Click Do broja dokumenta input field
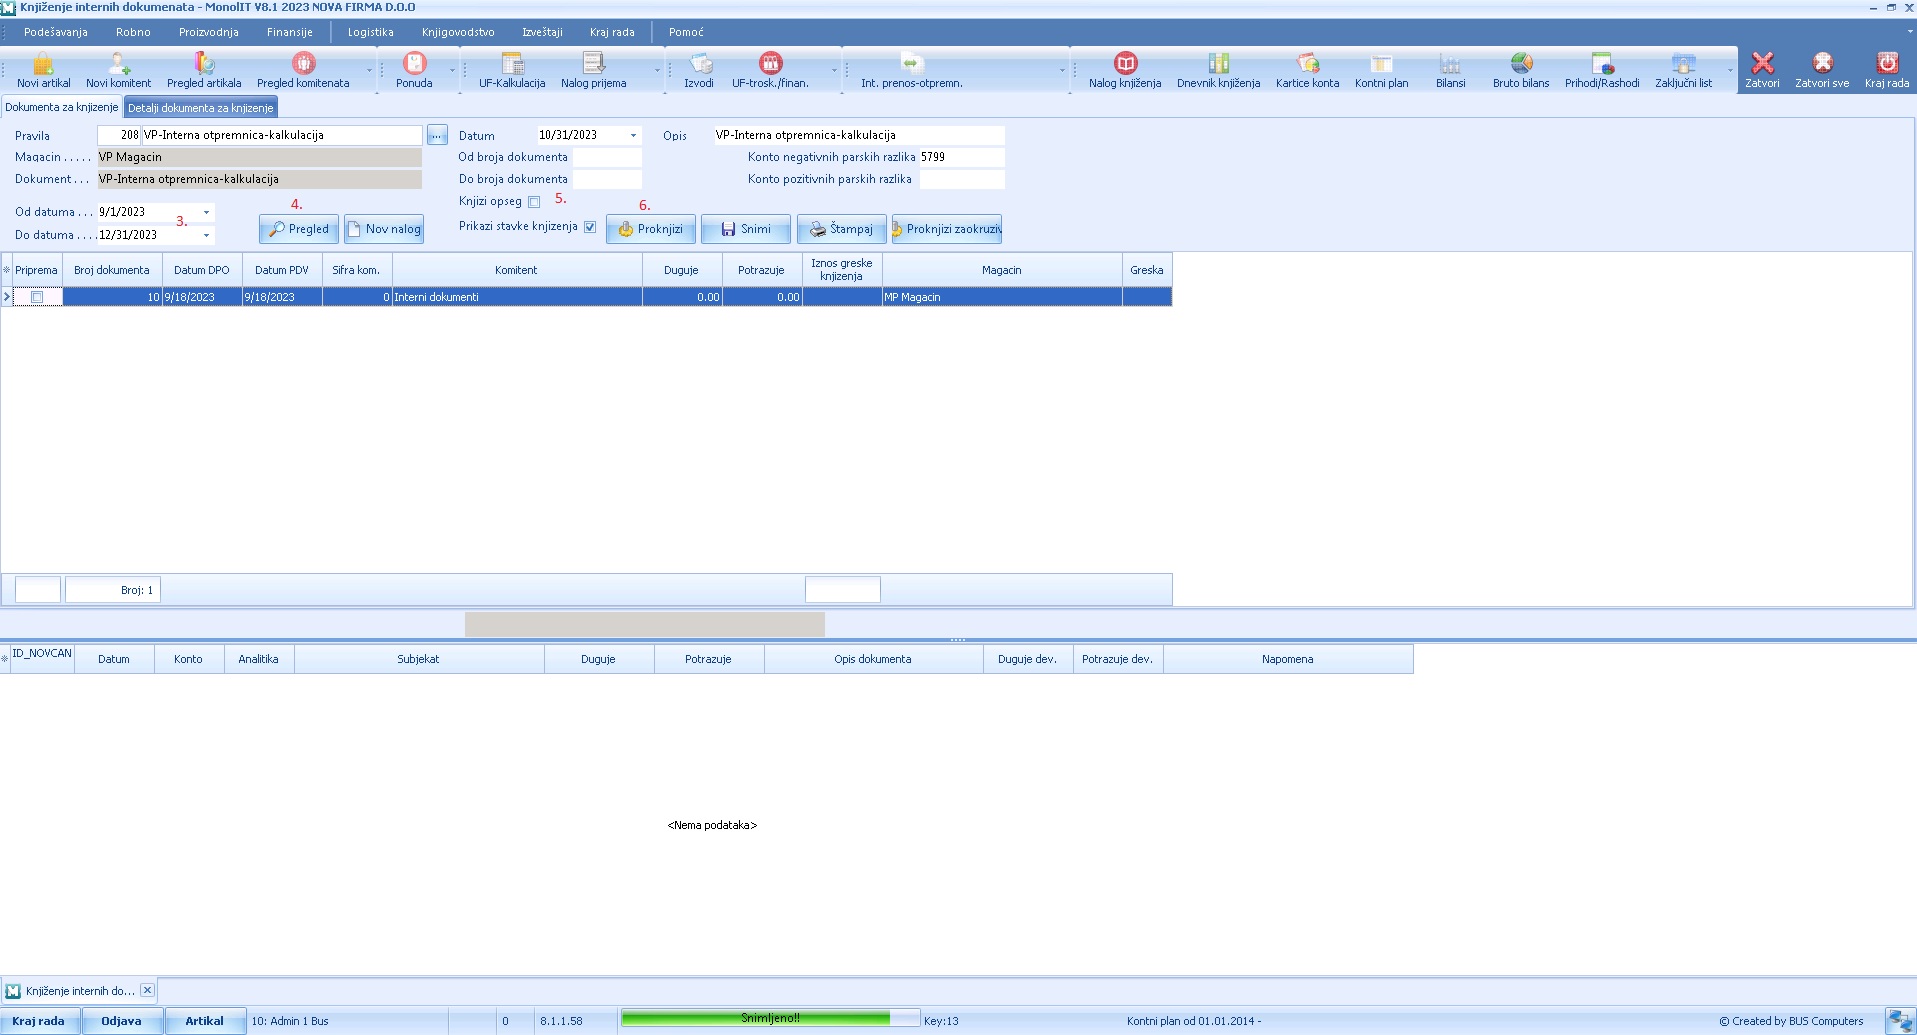This screenshot has height=1035, width=1917. pos(607,179)
